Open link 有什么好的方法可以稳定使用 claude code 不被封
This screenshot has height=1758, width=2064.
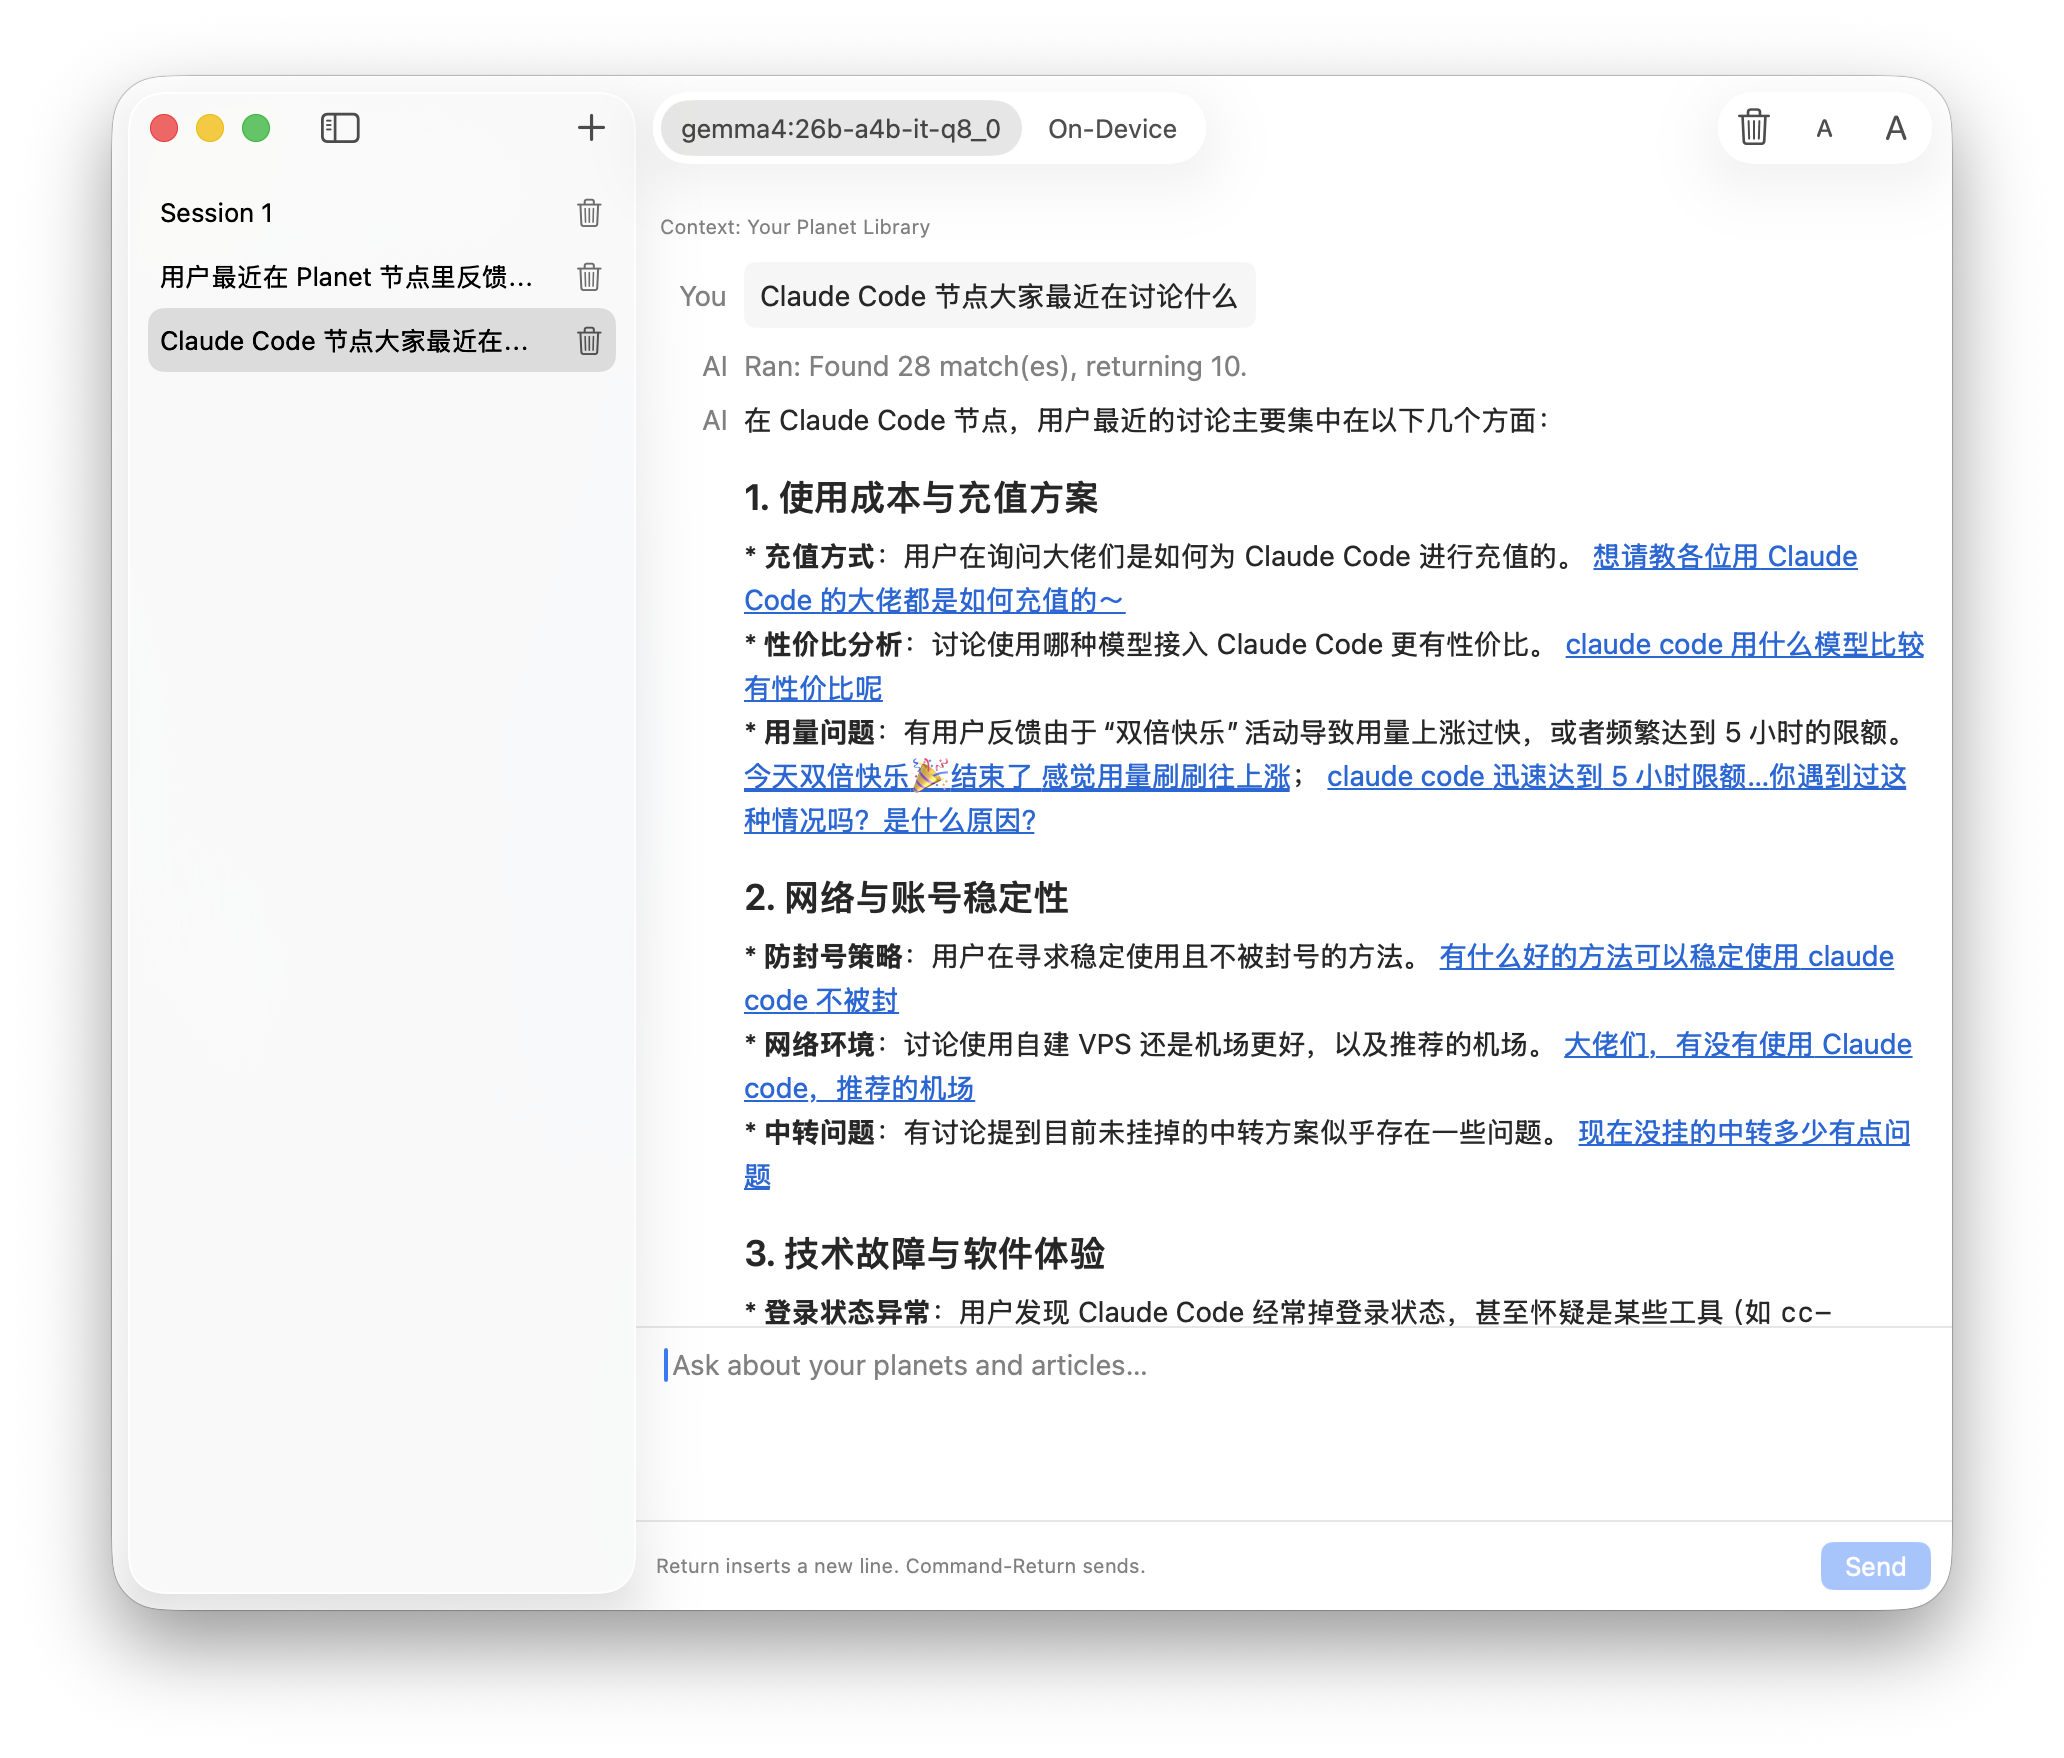click(x=1666, y=957)
